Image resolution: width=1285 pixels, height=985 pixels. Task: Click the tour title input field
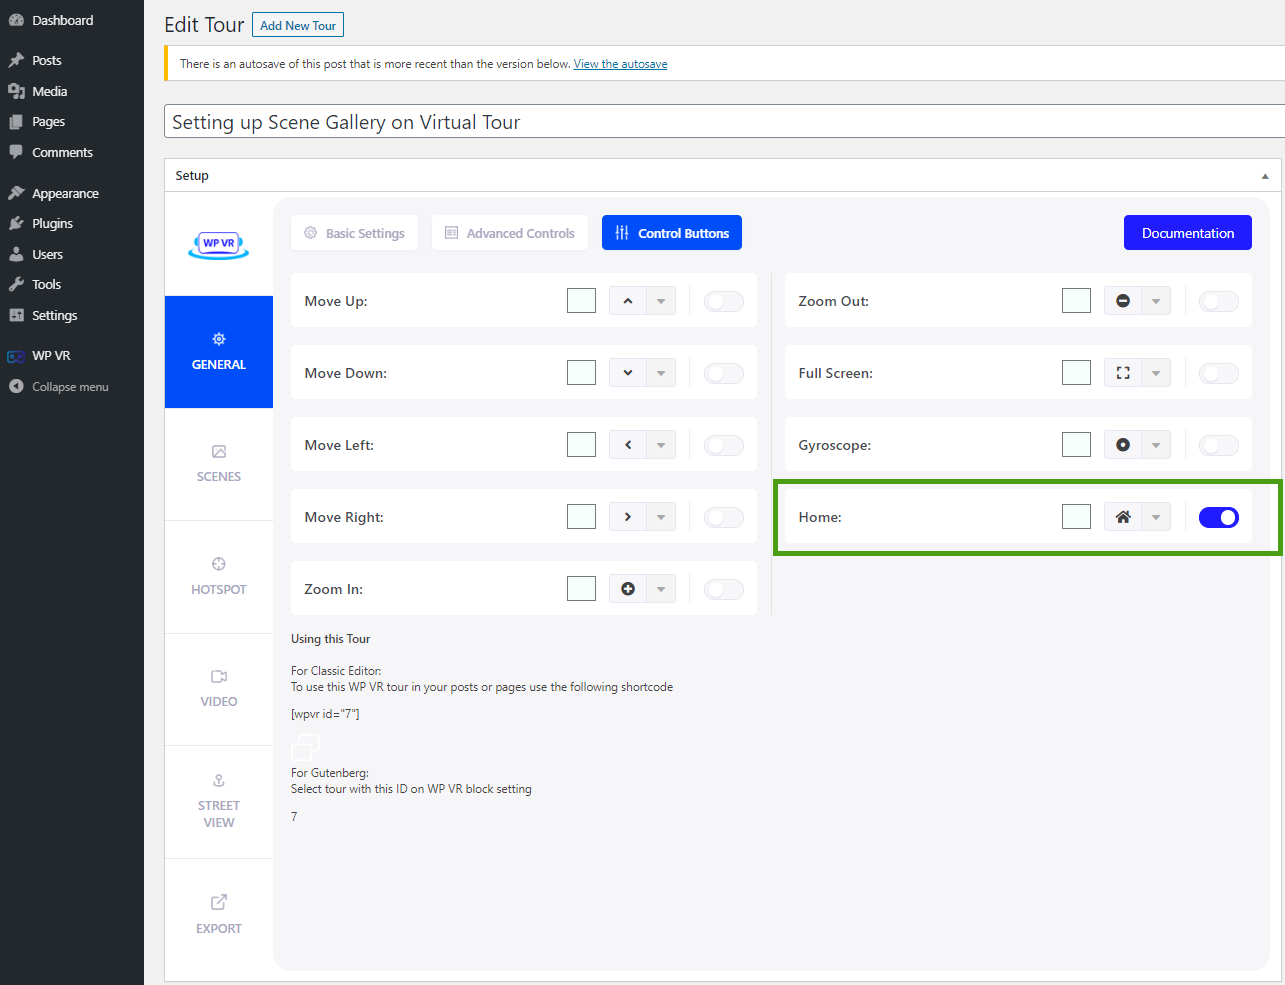(724, 122)
